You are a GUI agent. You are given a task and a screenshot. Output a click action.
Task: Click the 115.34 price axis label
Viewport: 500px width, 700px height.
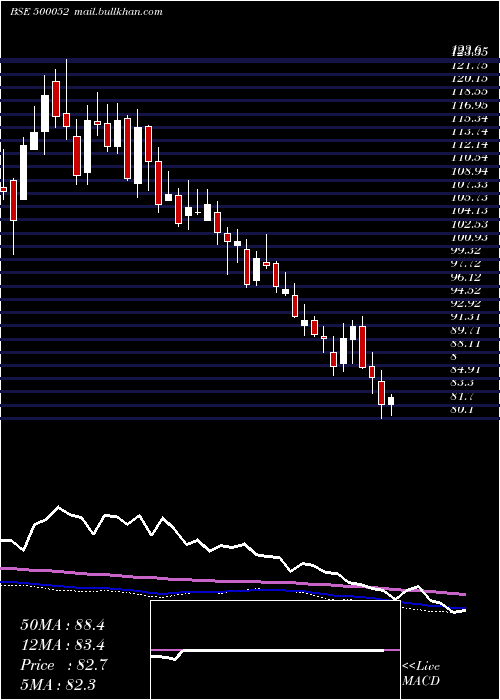point(468,119)
